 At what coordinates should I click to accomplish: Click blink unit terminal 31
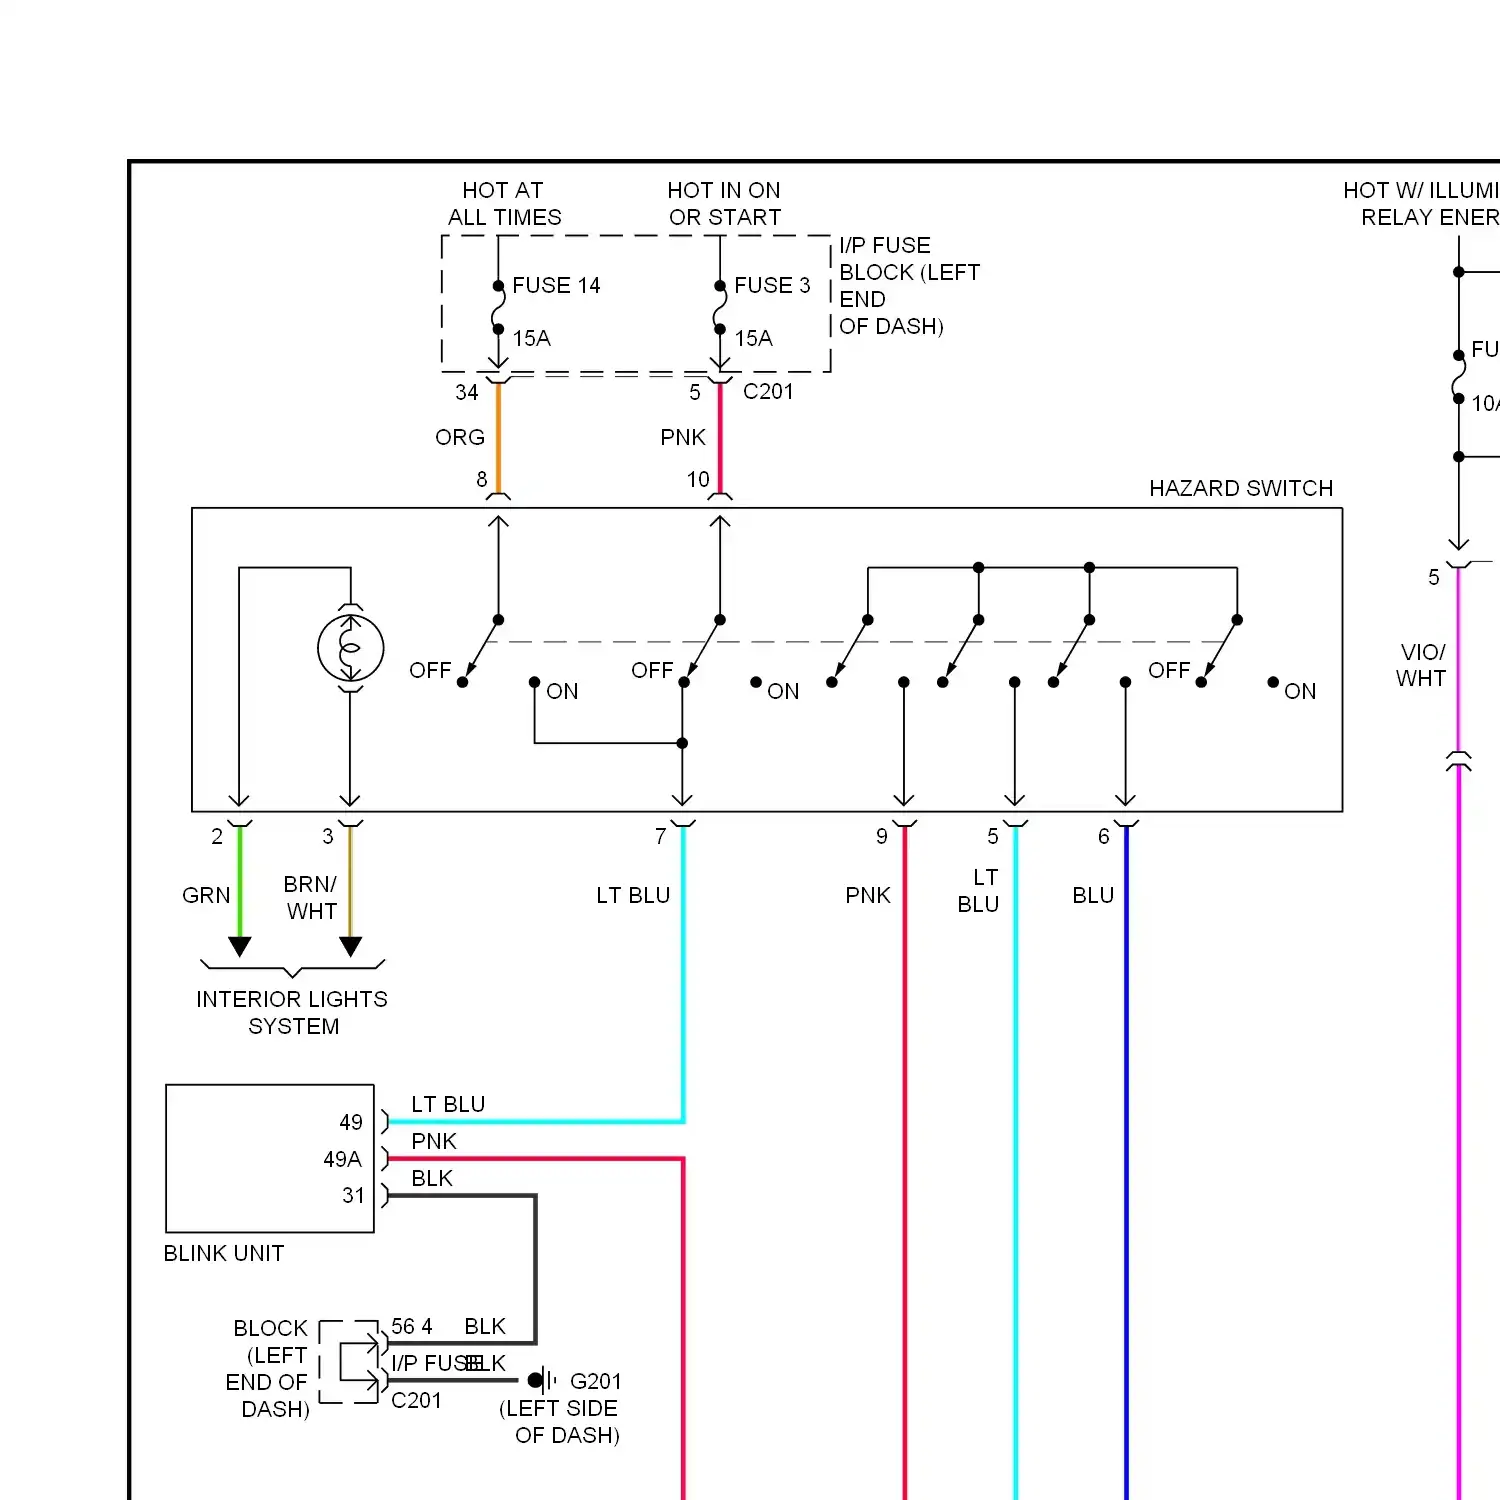pos(353,1195)
